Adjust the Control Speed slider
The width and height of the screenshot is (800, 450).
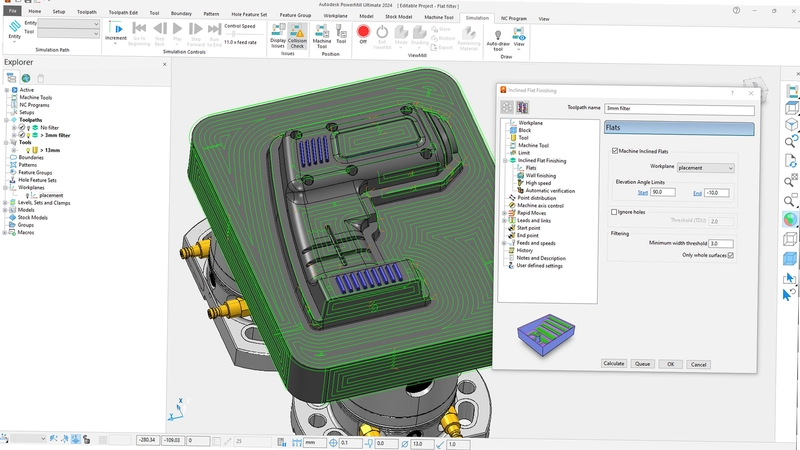pyautogui.click(x=234, y=34)
